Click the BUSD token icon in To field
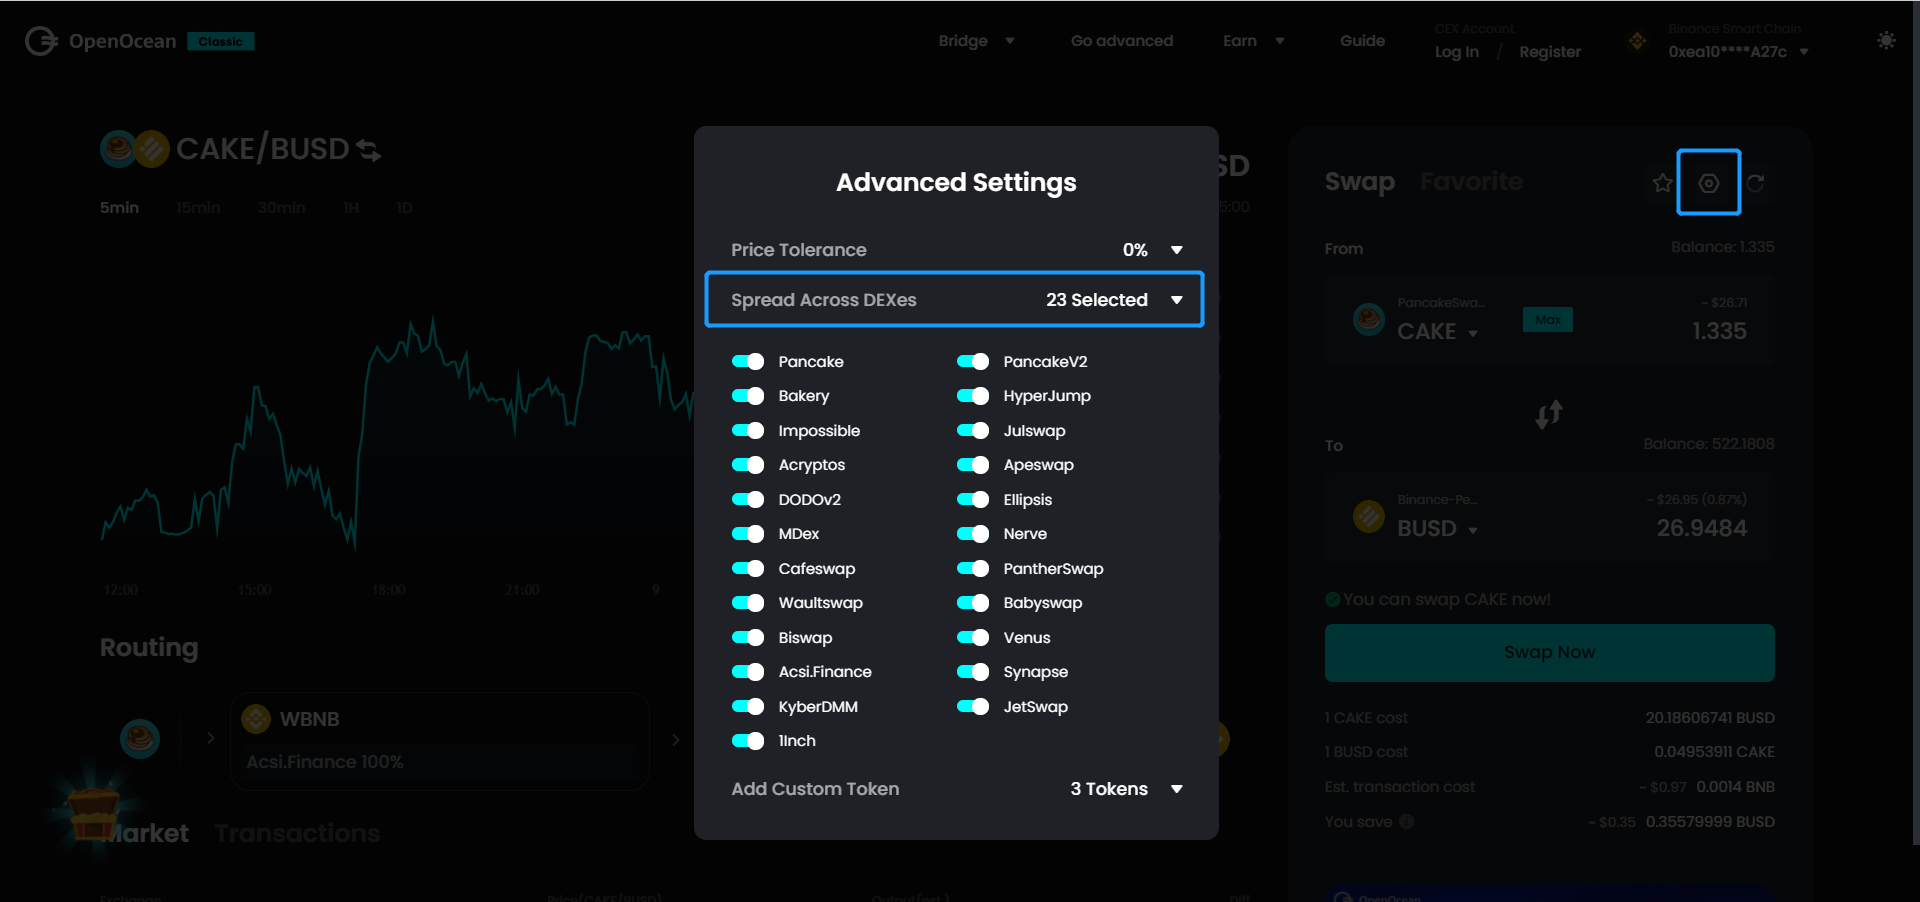Screen dimensions: 1920x902 pyautogui.click(x=1369, y=517)
